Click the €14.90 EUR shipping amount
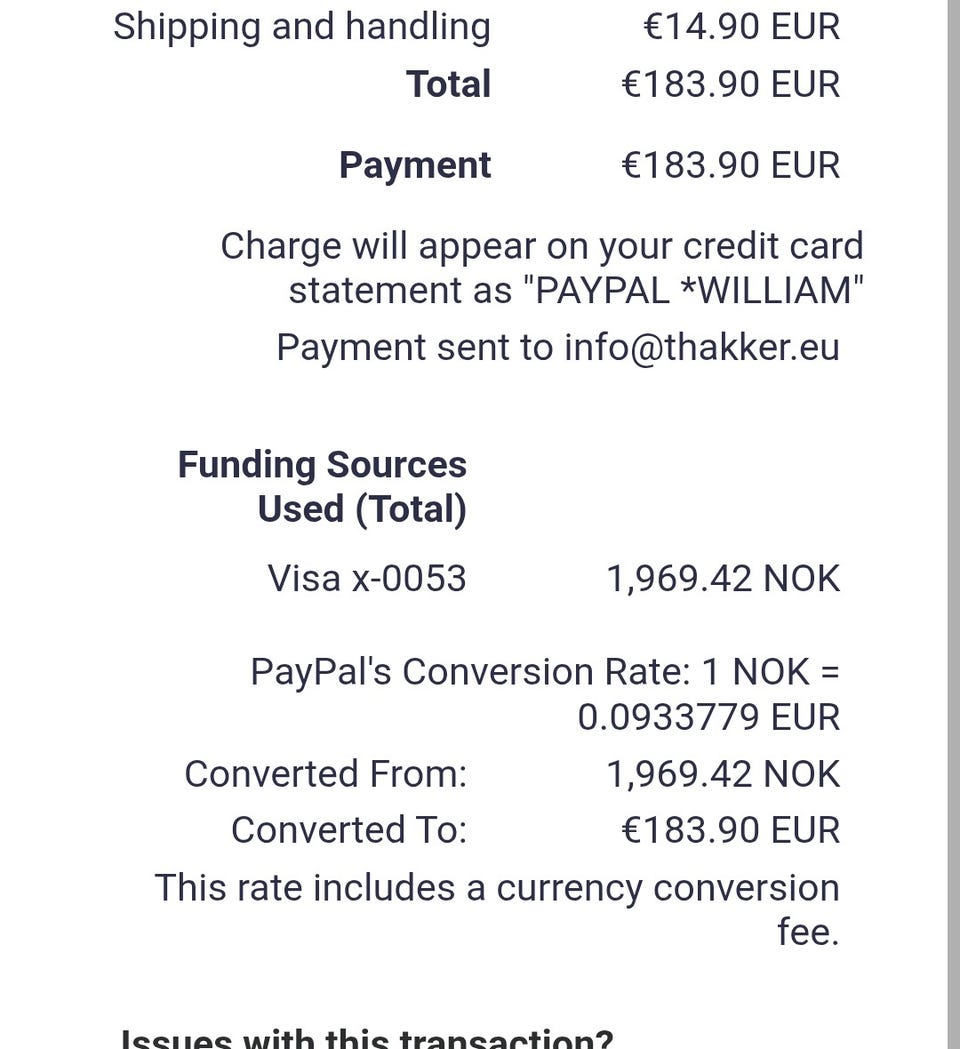Image resolution: width=960 pixels, height=1049 pixels. click(x=740, y=26)
